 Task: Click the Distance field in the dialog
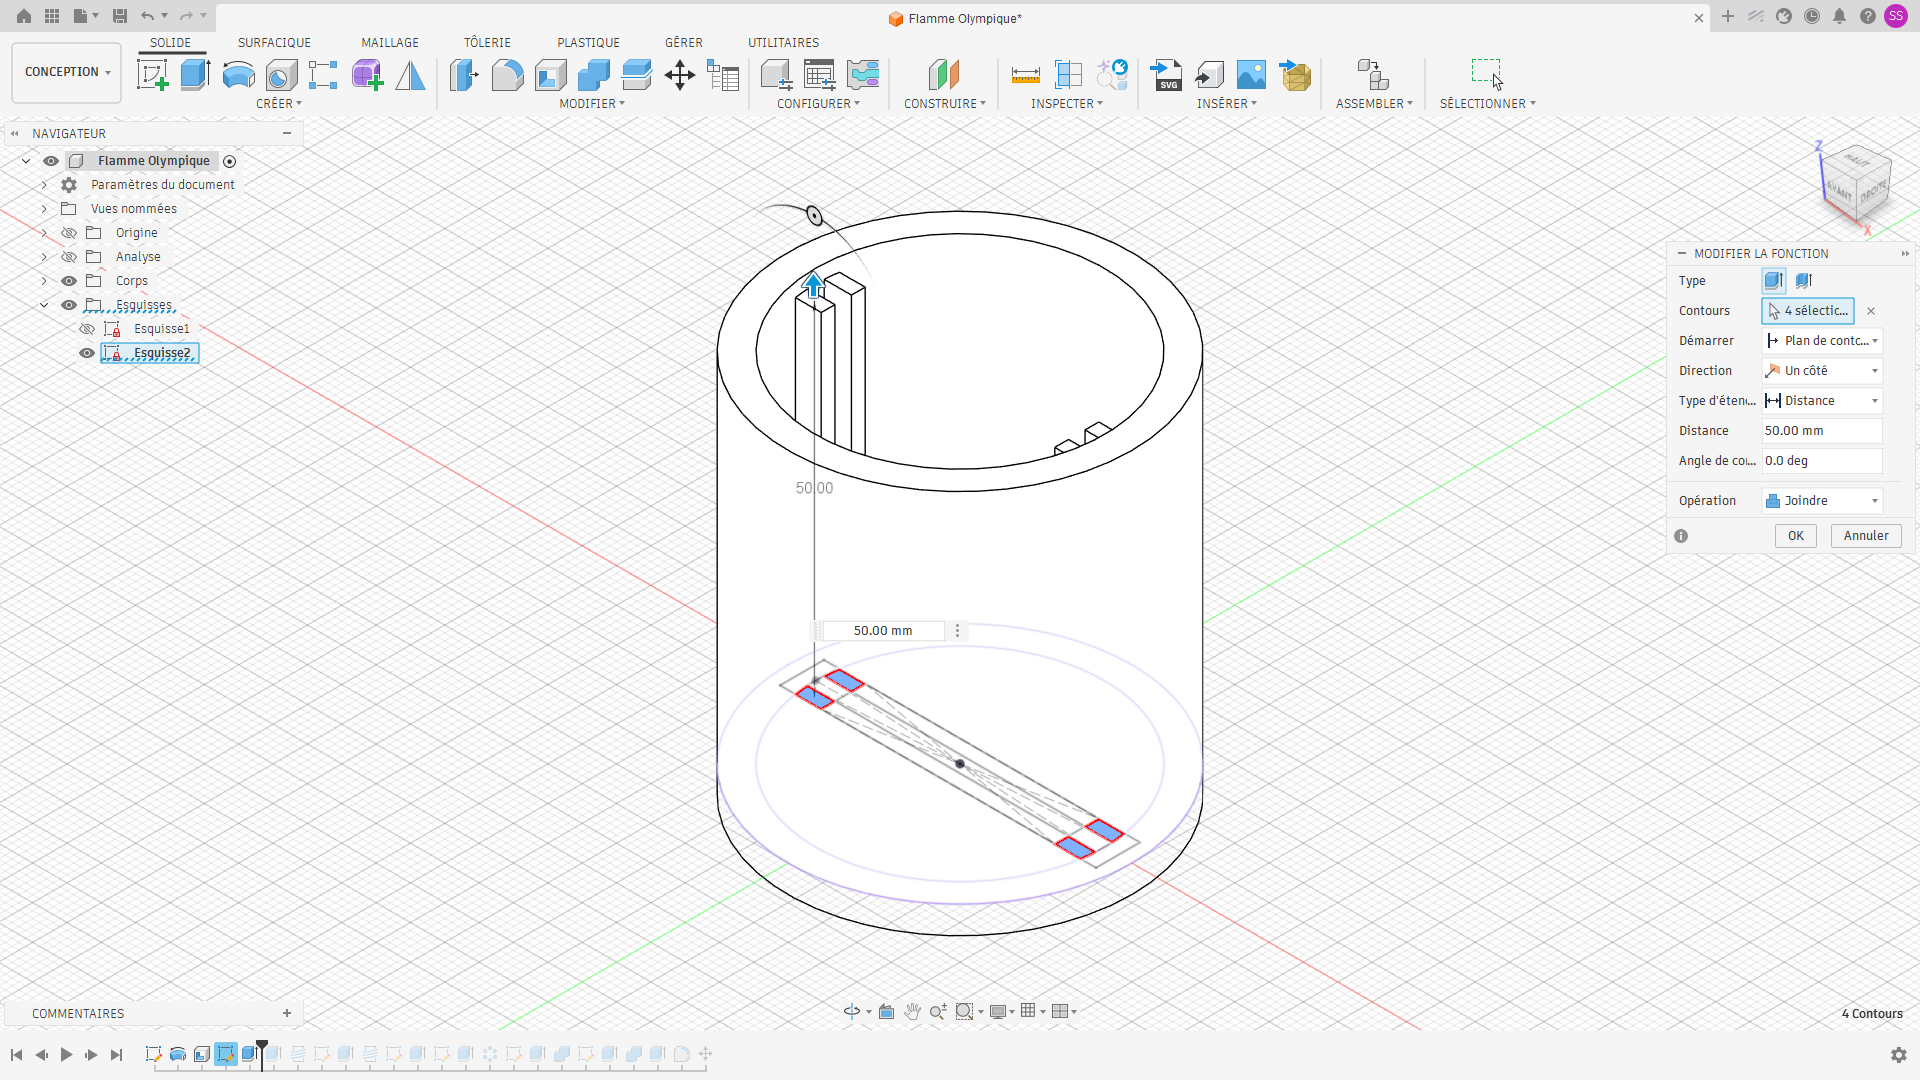coord(1822,431)
